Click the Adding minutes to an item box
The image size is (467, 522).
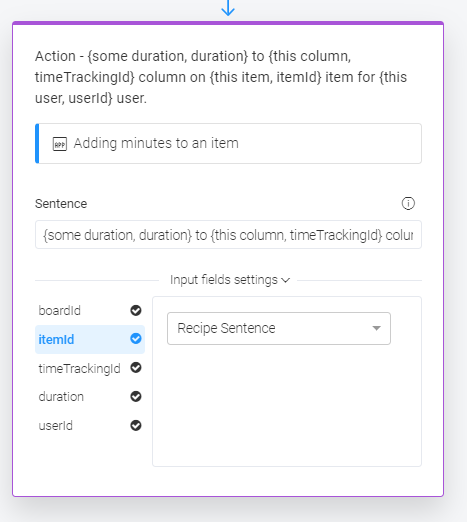tap(228, 143)
